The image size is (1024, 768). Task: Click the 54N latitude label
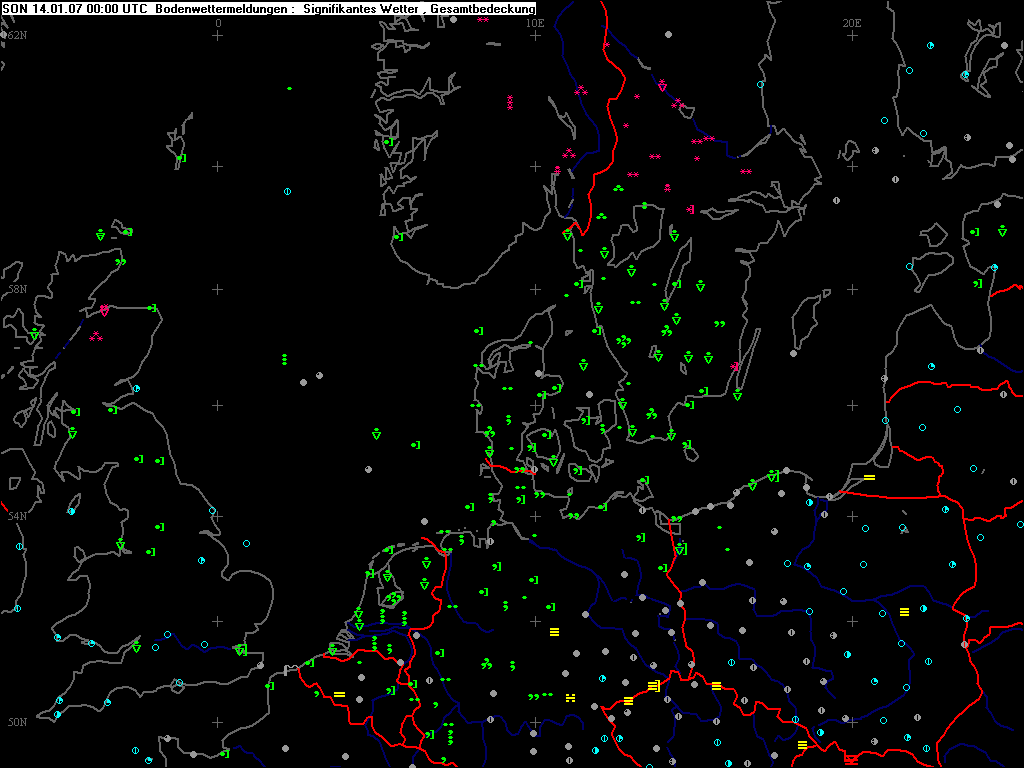16,516
